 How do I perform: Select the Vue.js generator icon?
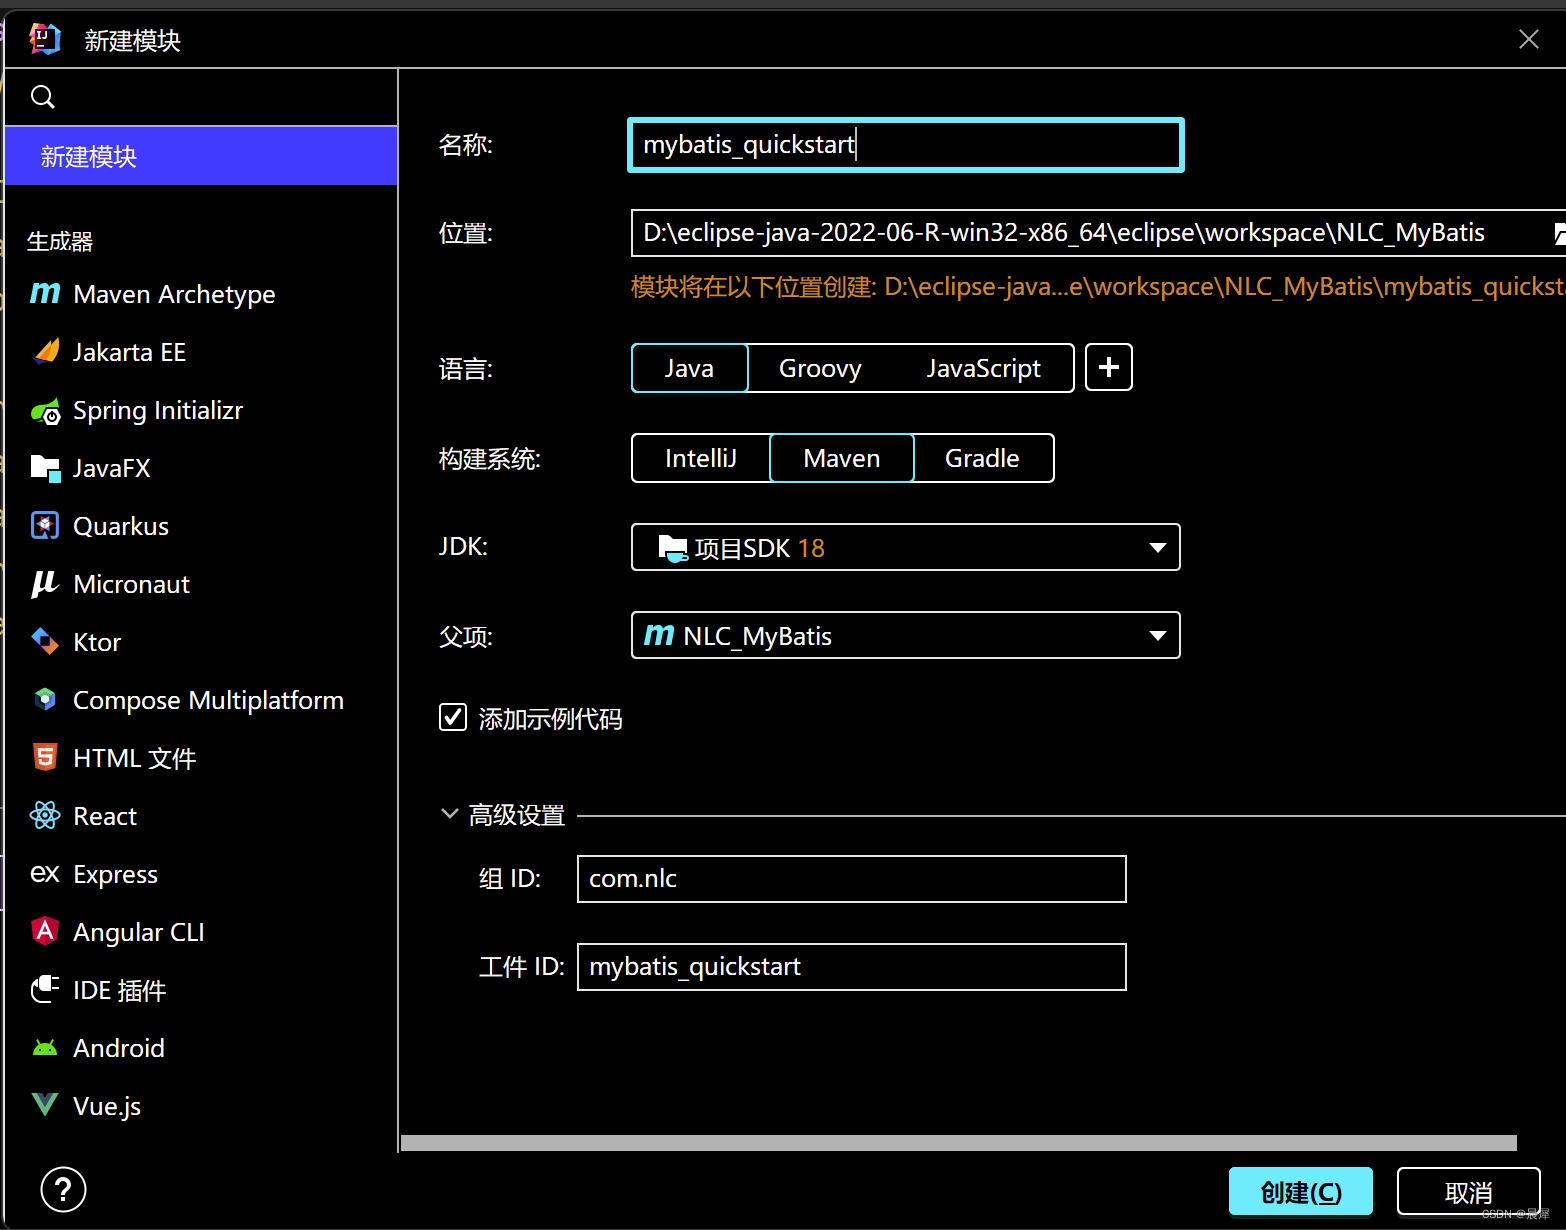45,1105
